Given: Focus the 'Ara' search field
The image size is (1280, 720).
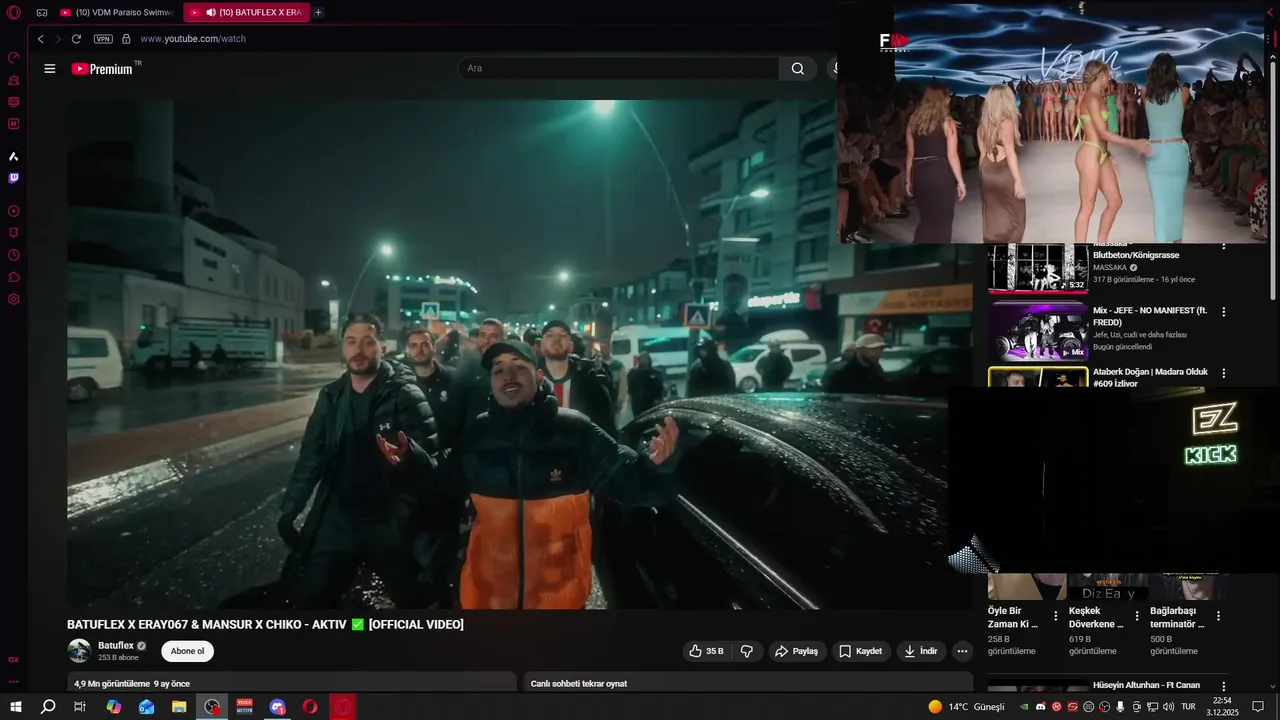Looking at the screenshot, I should (618, 68).
